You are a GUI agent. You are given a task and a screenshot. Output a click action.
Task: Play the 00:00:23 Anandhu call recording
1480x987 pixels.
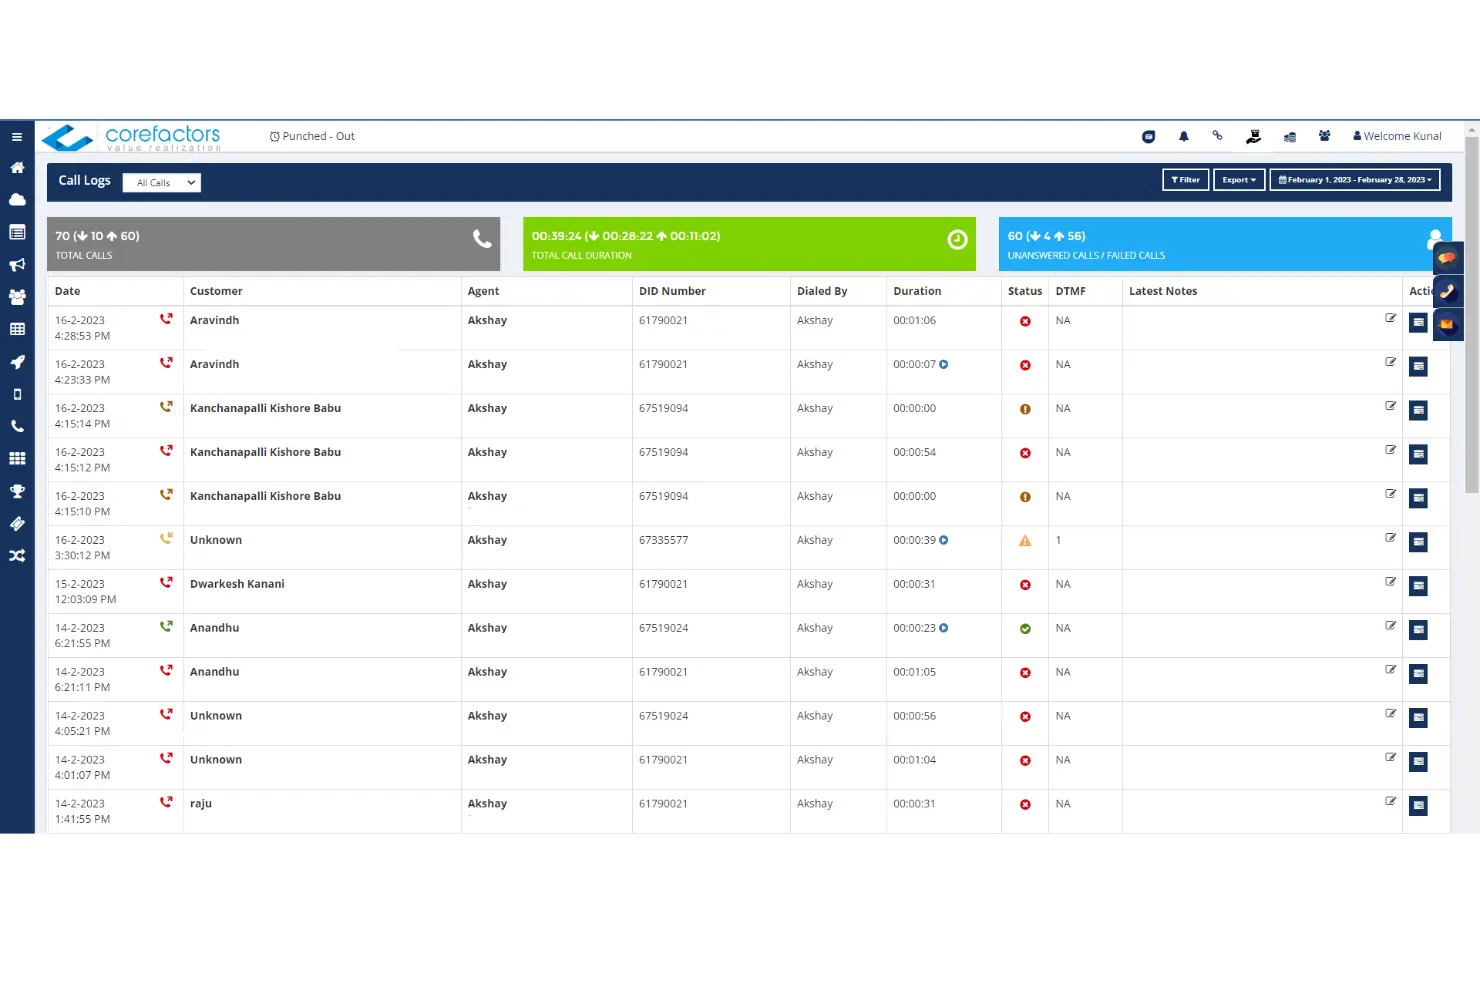coord(944,629)
